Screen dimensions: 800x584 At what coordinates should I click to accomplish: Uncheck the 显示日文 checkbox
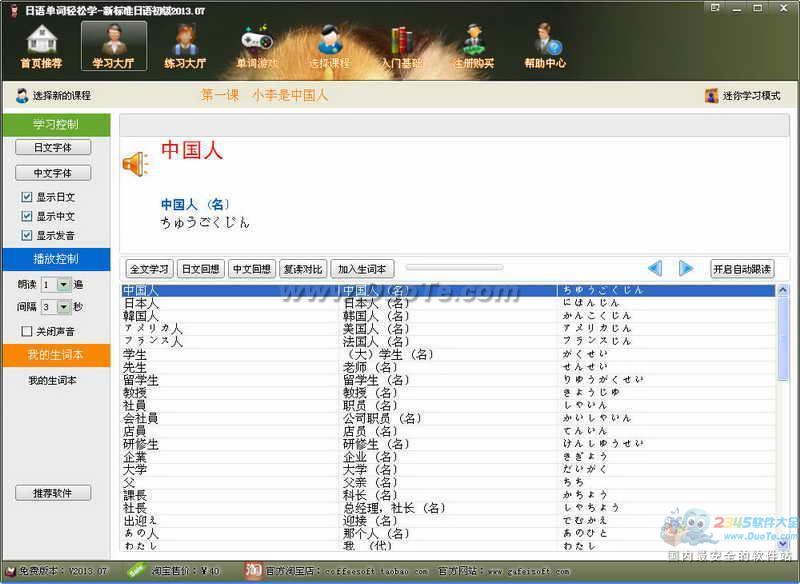click(27, 198)
